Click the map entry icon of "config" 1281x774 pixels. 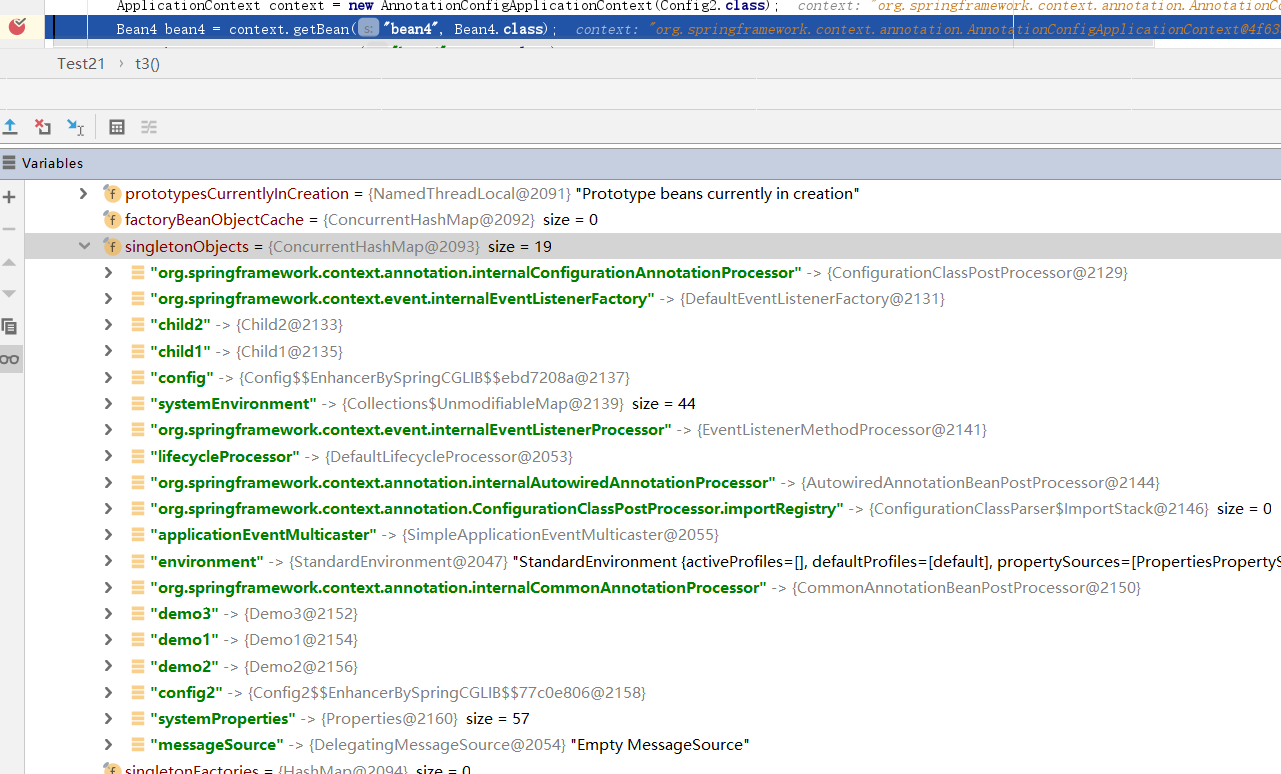pos(138,378)
